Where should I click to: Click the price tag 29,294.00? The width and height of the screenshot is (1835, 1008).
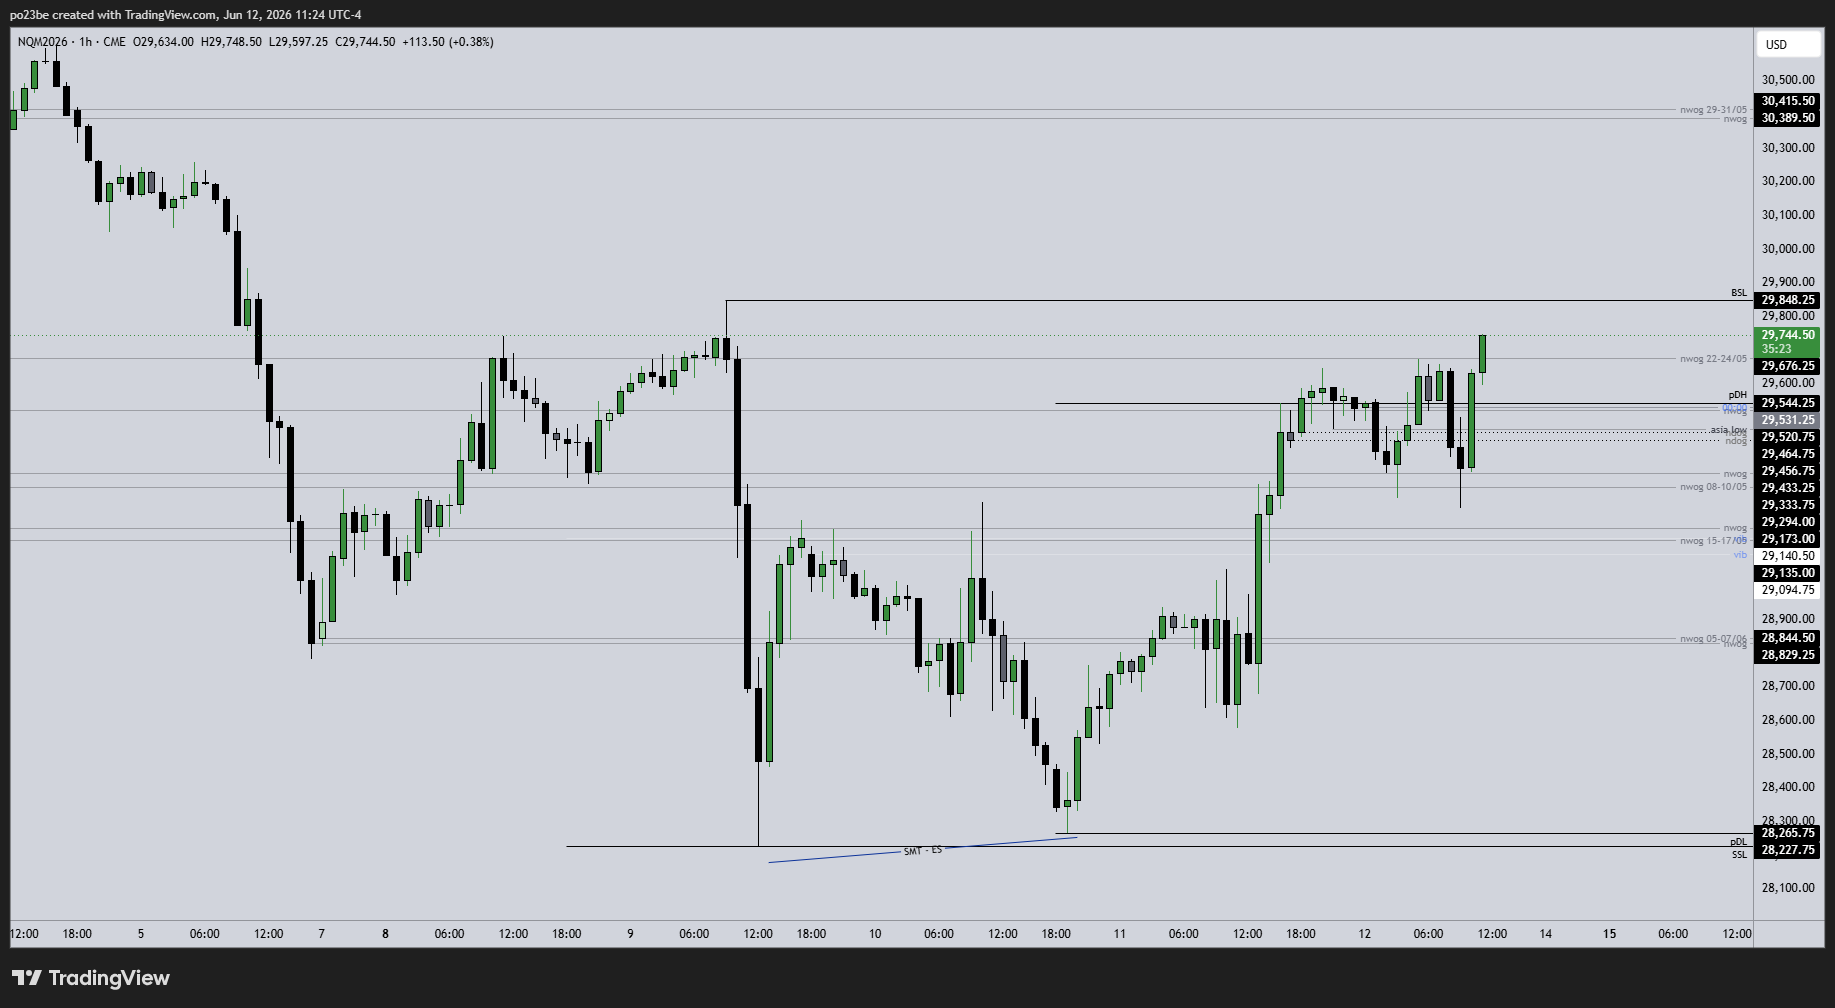(1788, 522)
